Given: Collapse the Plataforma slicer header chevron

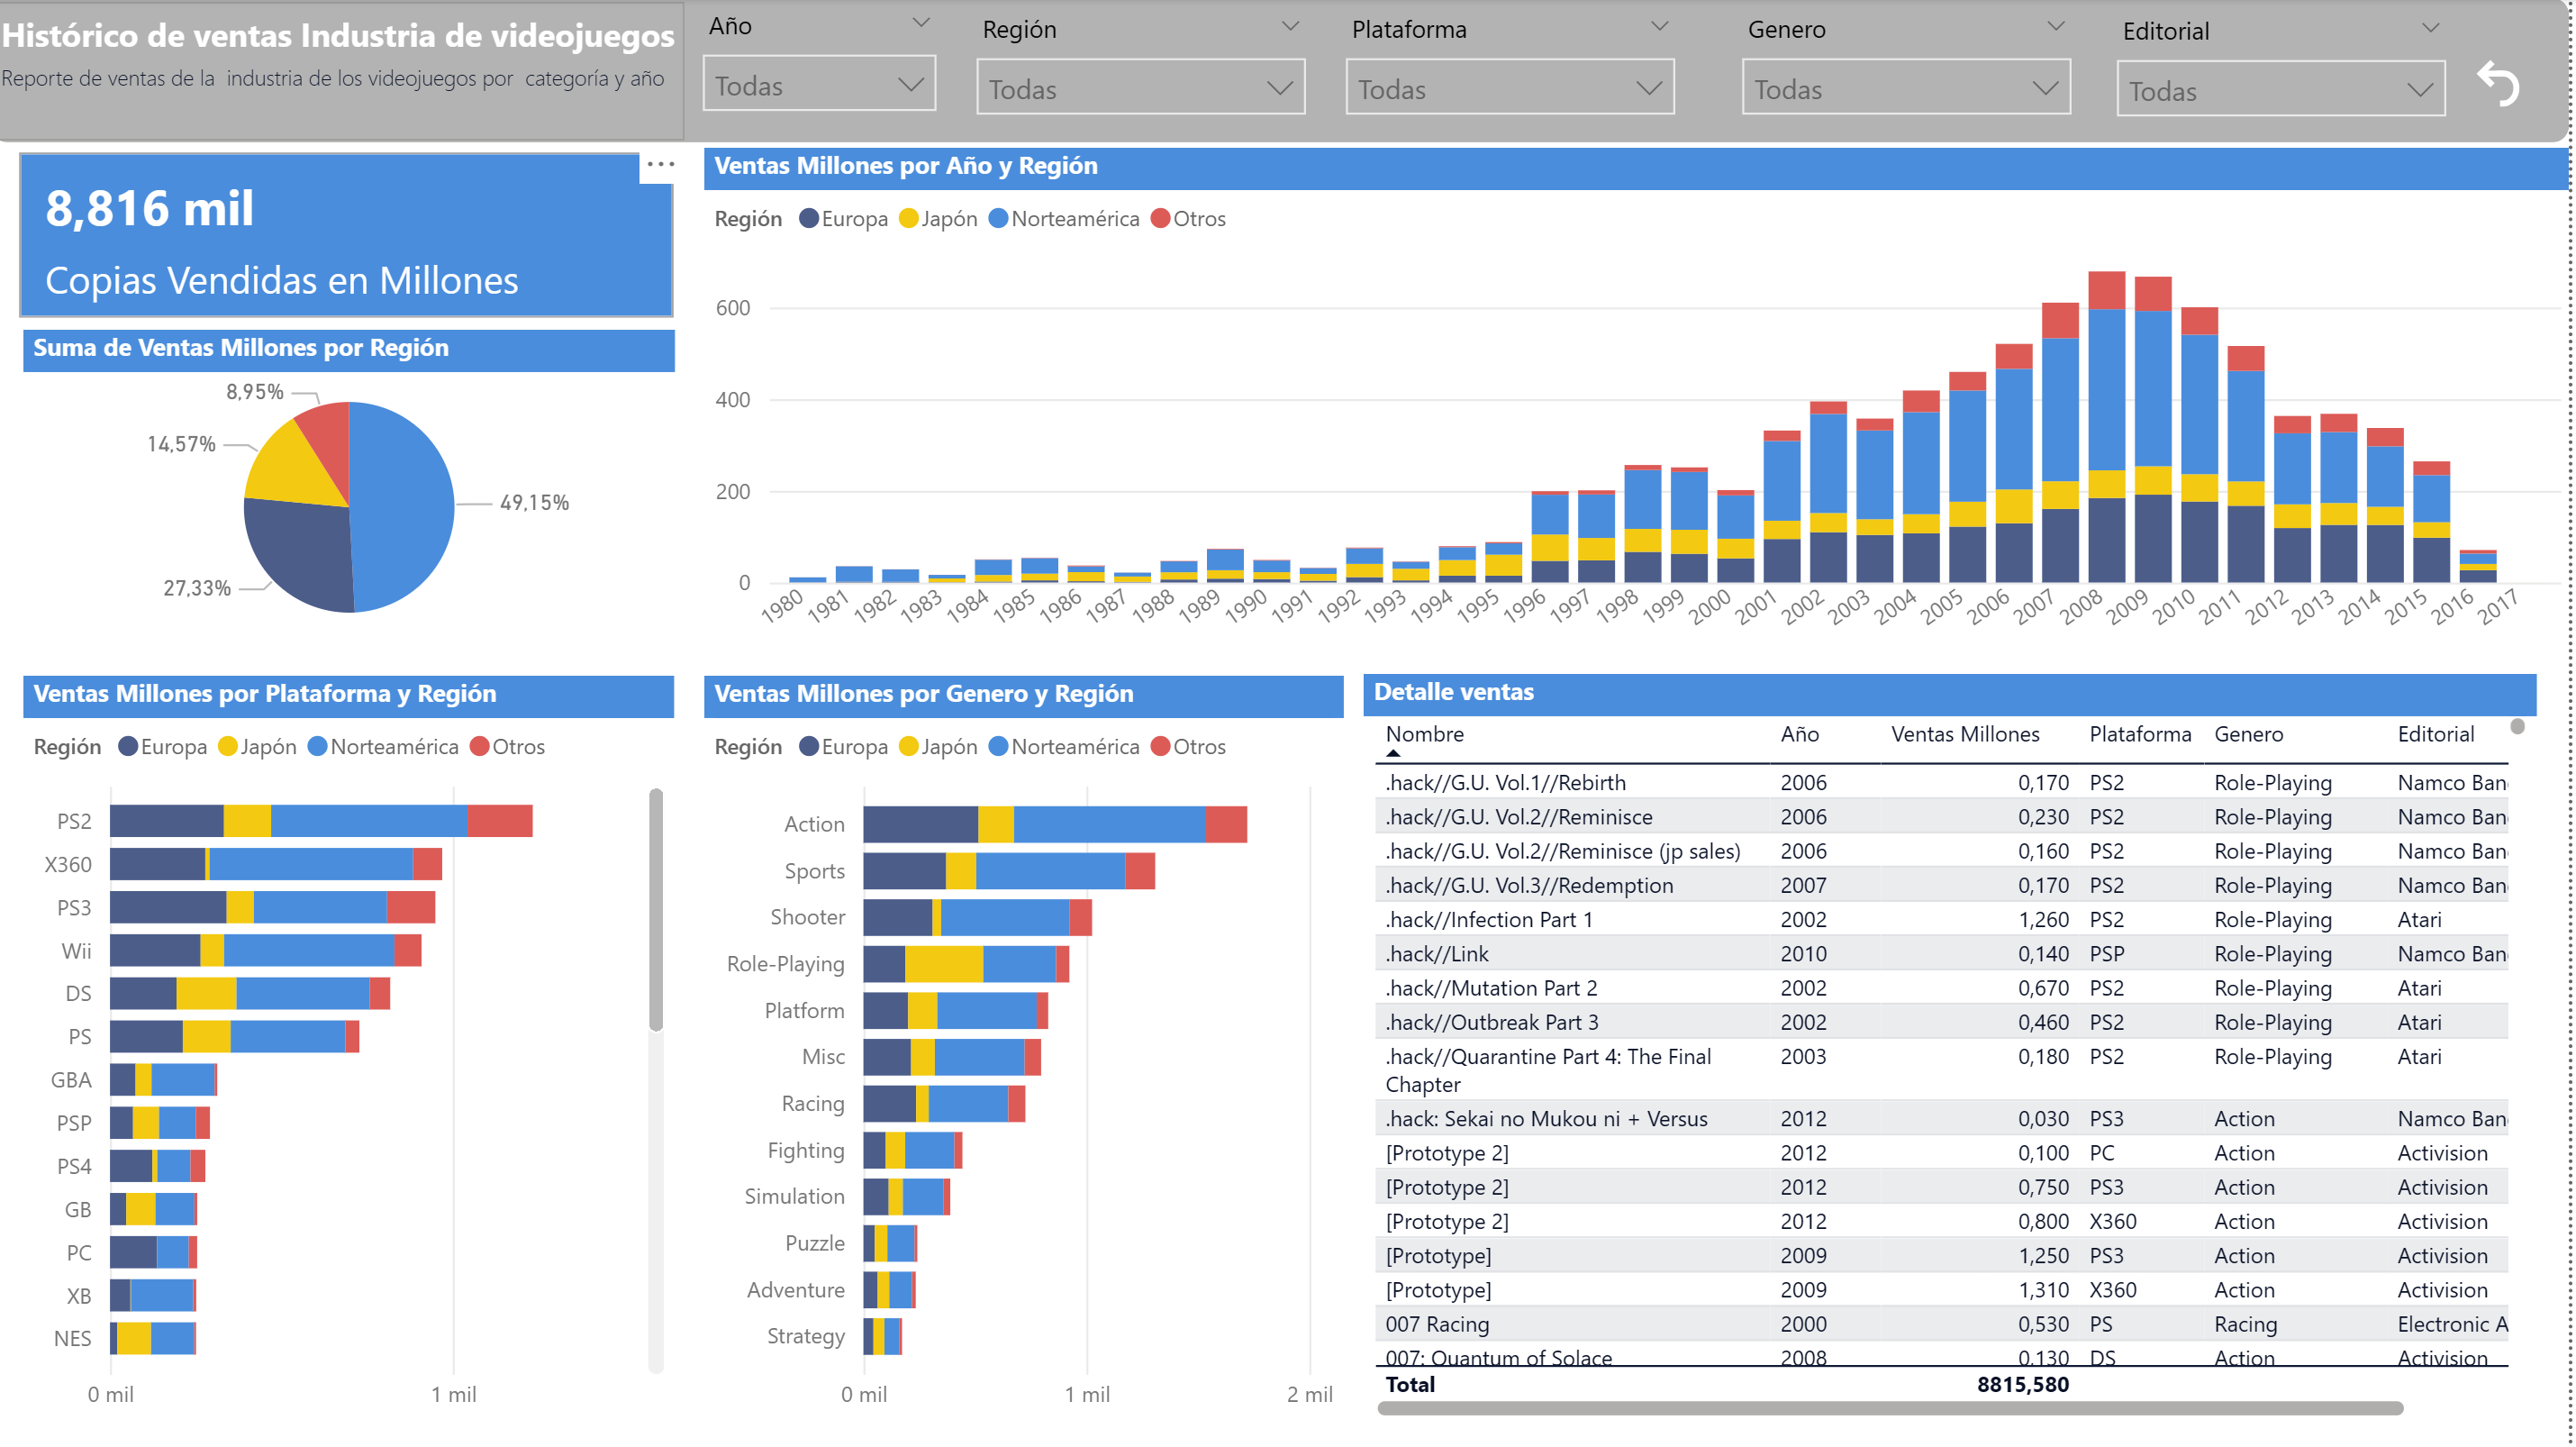Looking at the screenshot, I should [x=1659, y=26].
